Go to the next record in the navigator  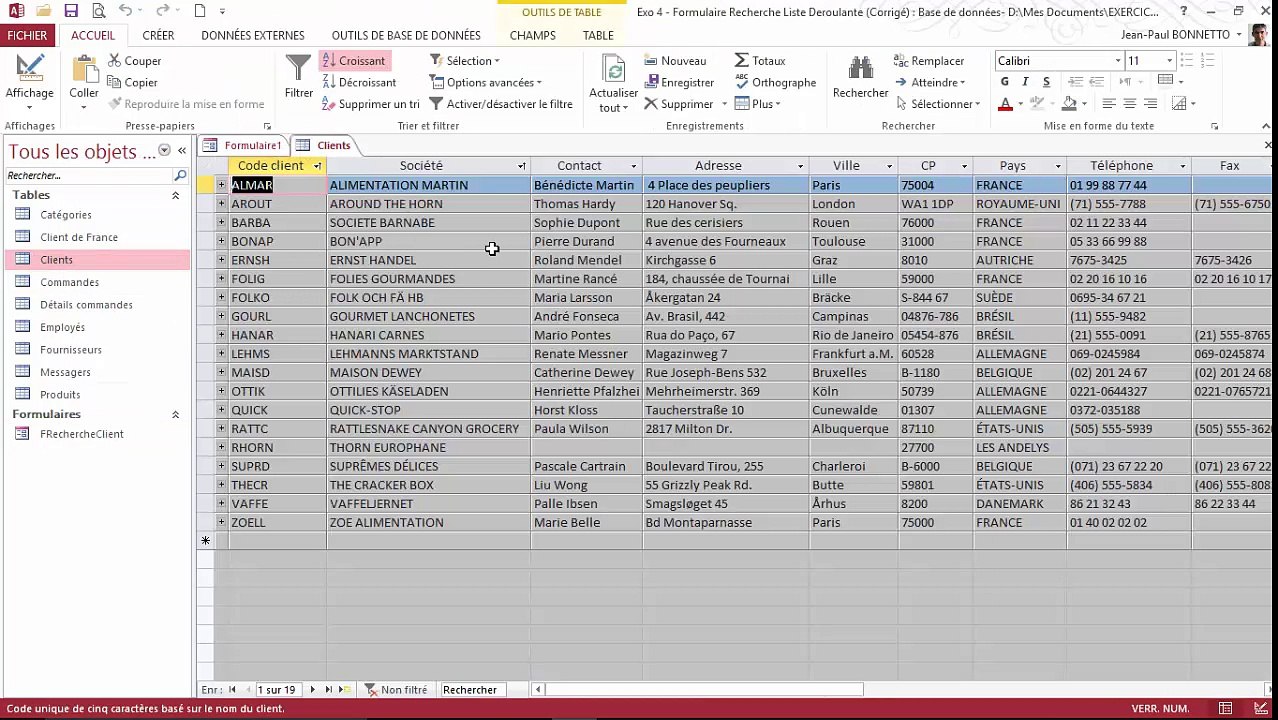(x=312, y=690)
